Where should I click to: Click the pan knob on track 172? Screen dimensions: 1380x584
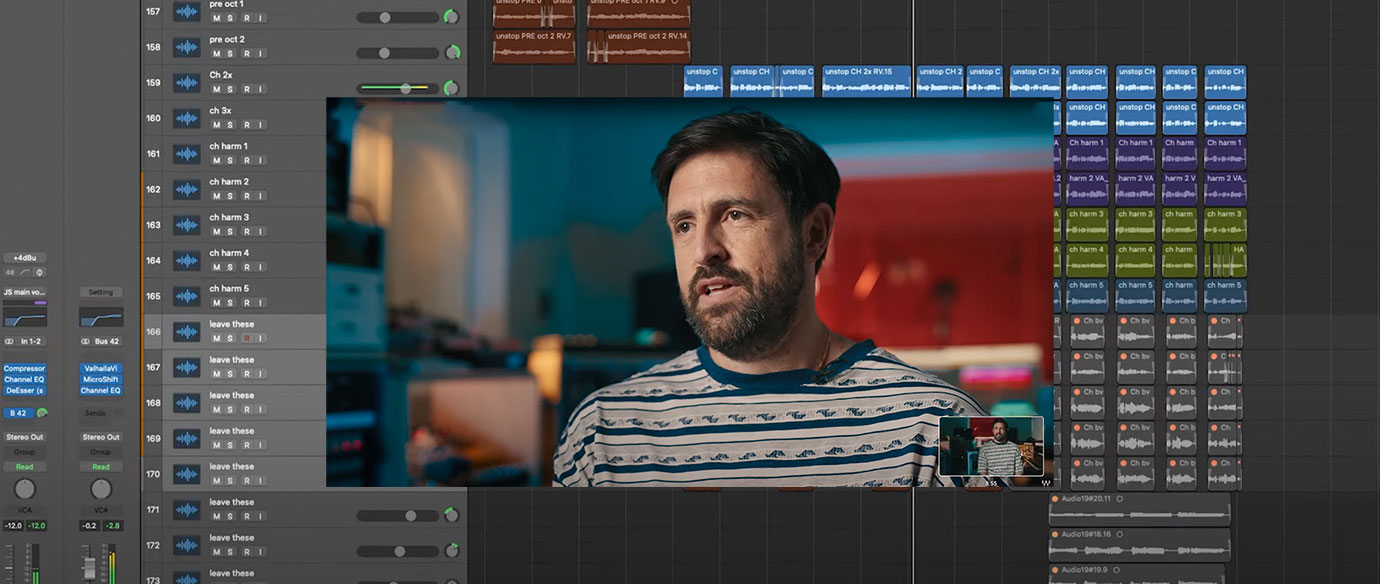[451, 551]
